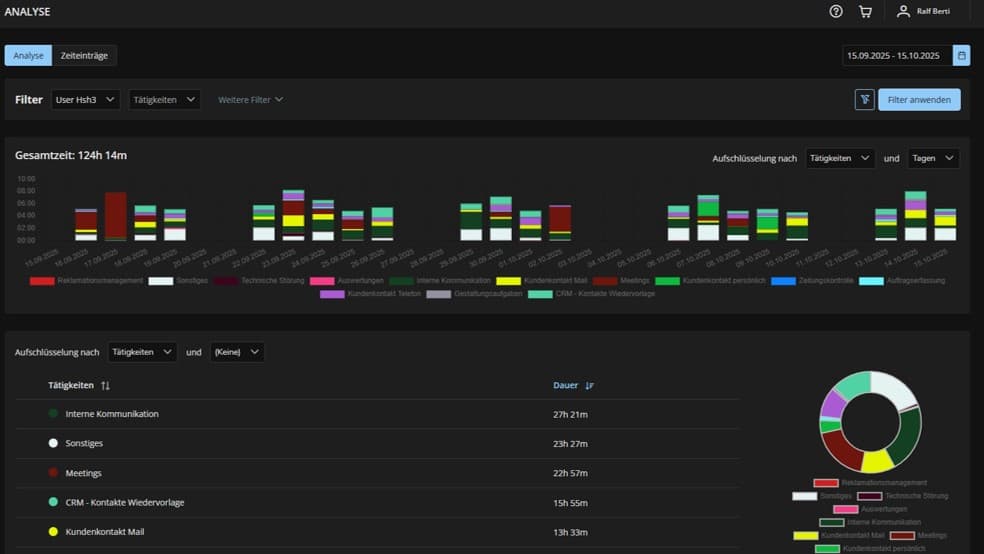Open the help question mark icon
The height and width of the screenshot is (554, 984).
[836, 12]
